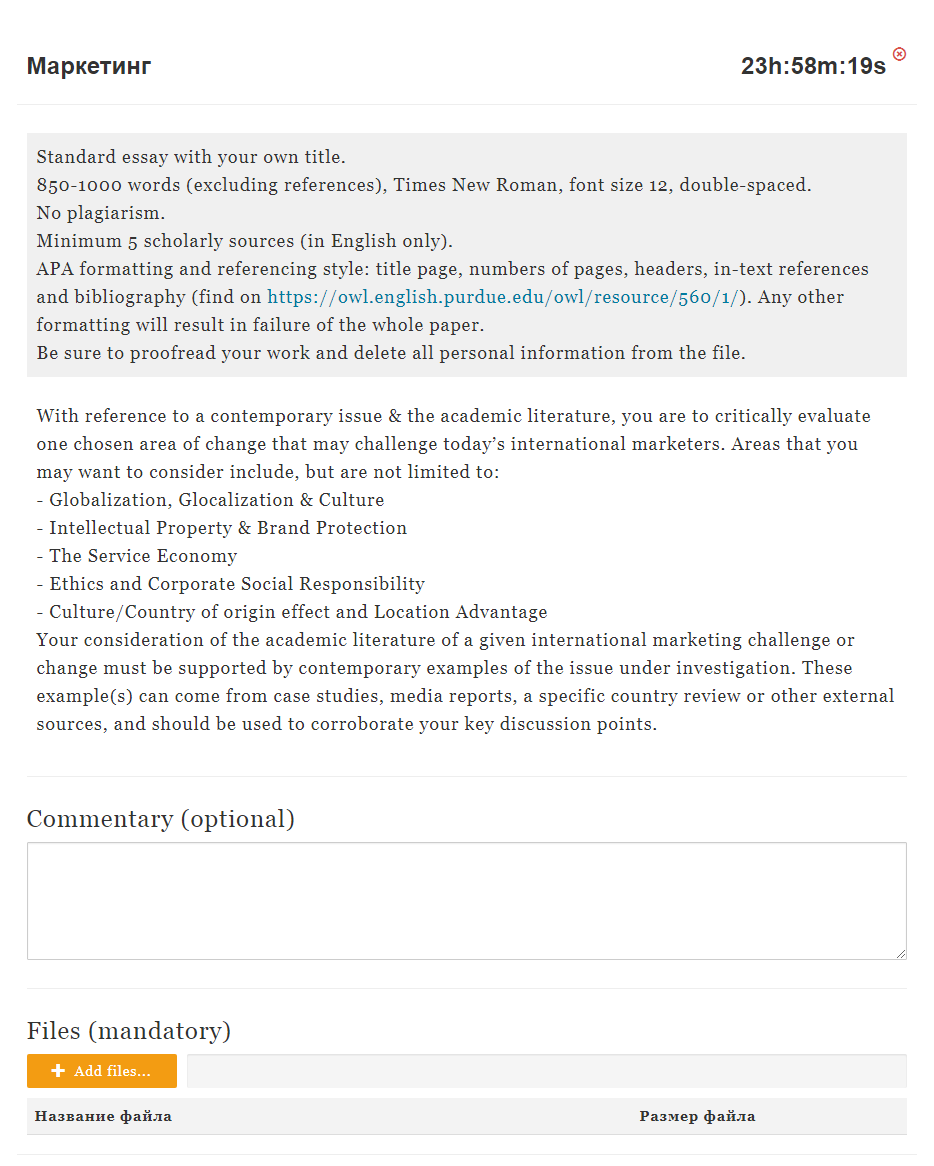The width and height of the screenshot is (934, 1166).
Task: Click the empty file upload progress bar
Action: [546, 1071]
